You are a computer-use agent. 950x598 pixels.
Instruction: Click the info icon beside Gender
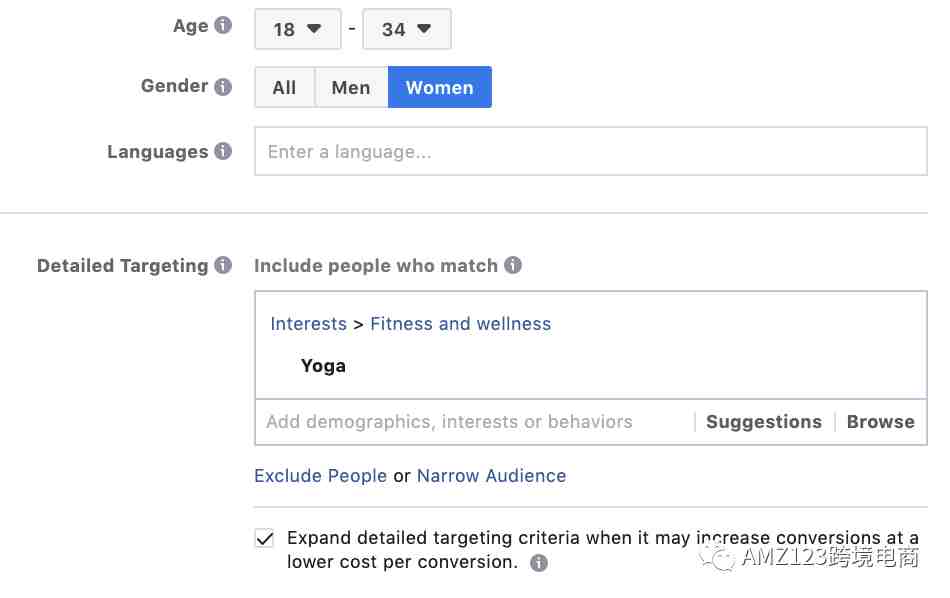pyautogui.click(x=223, y=86)
